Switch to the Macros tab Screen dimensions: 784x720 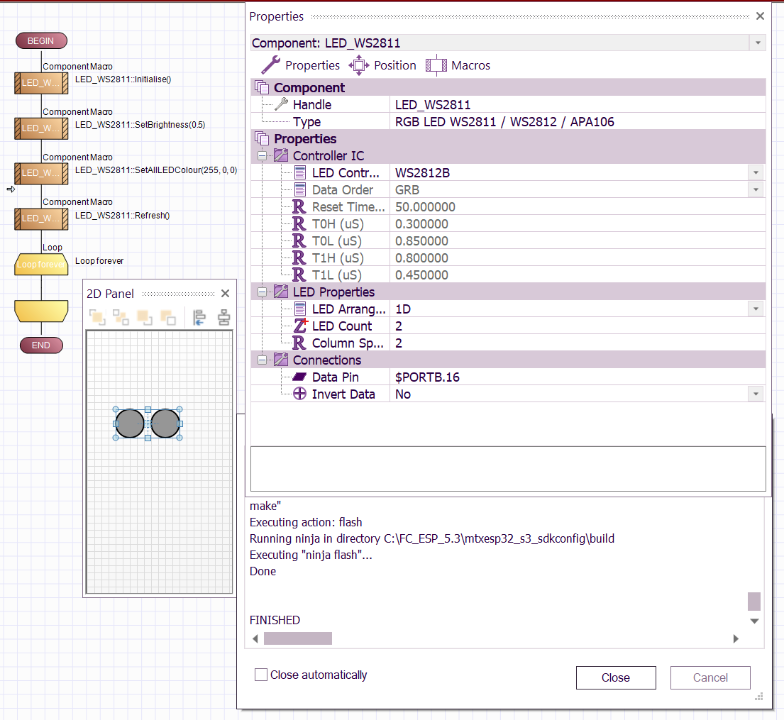458,65
